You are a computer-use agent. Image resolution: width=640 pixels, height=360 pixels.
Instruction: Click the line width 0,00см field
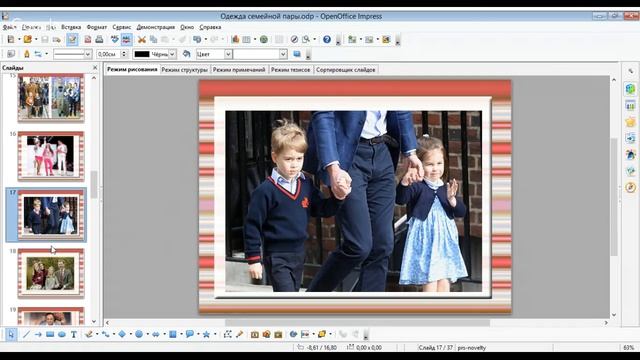[x=109, y=54]
